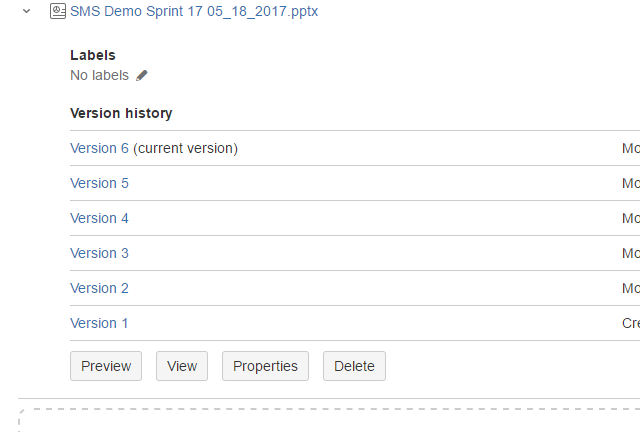This screenshot has width=640, height=432.
Task: Click the dashed file drop zone
Action: pos(329,420)
